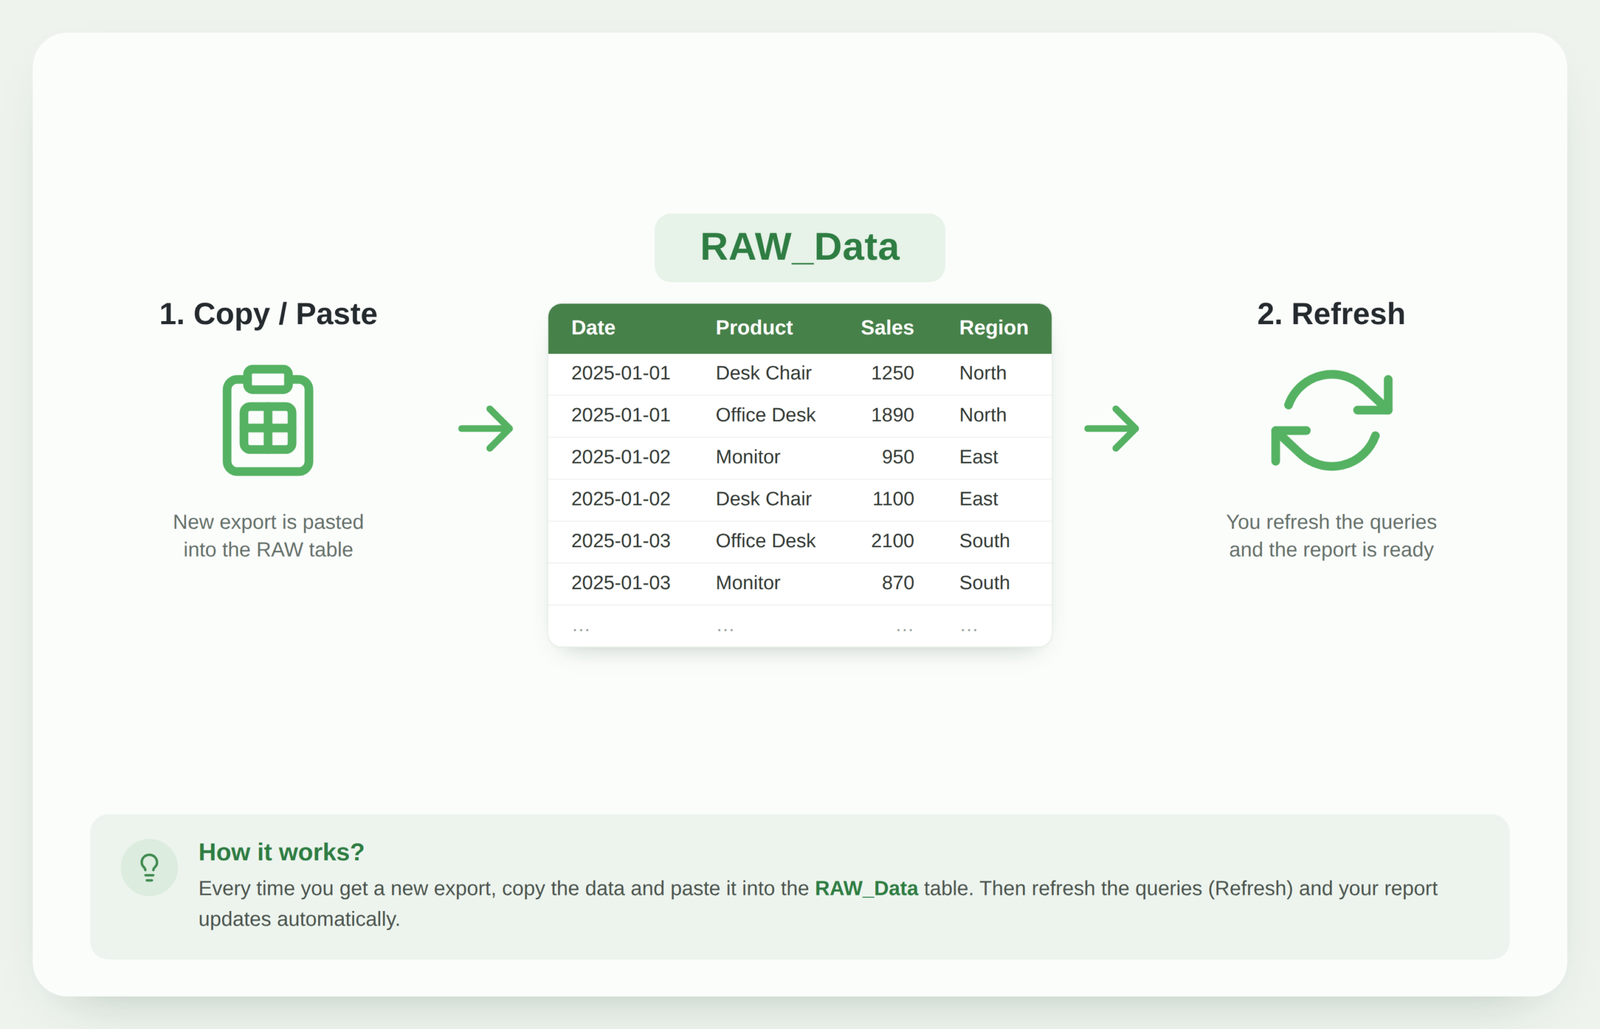1600x1029 pixels.
Task: Click the circular refresh arrows icon
Action: (x=1331, y=420)
